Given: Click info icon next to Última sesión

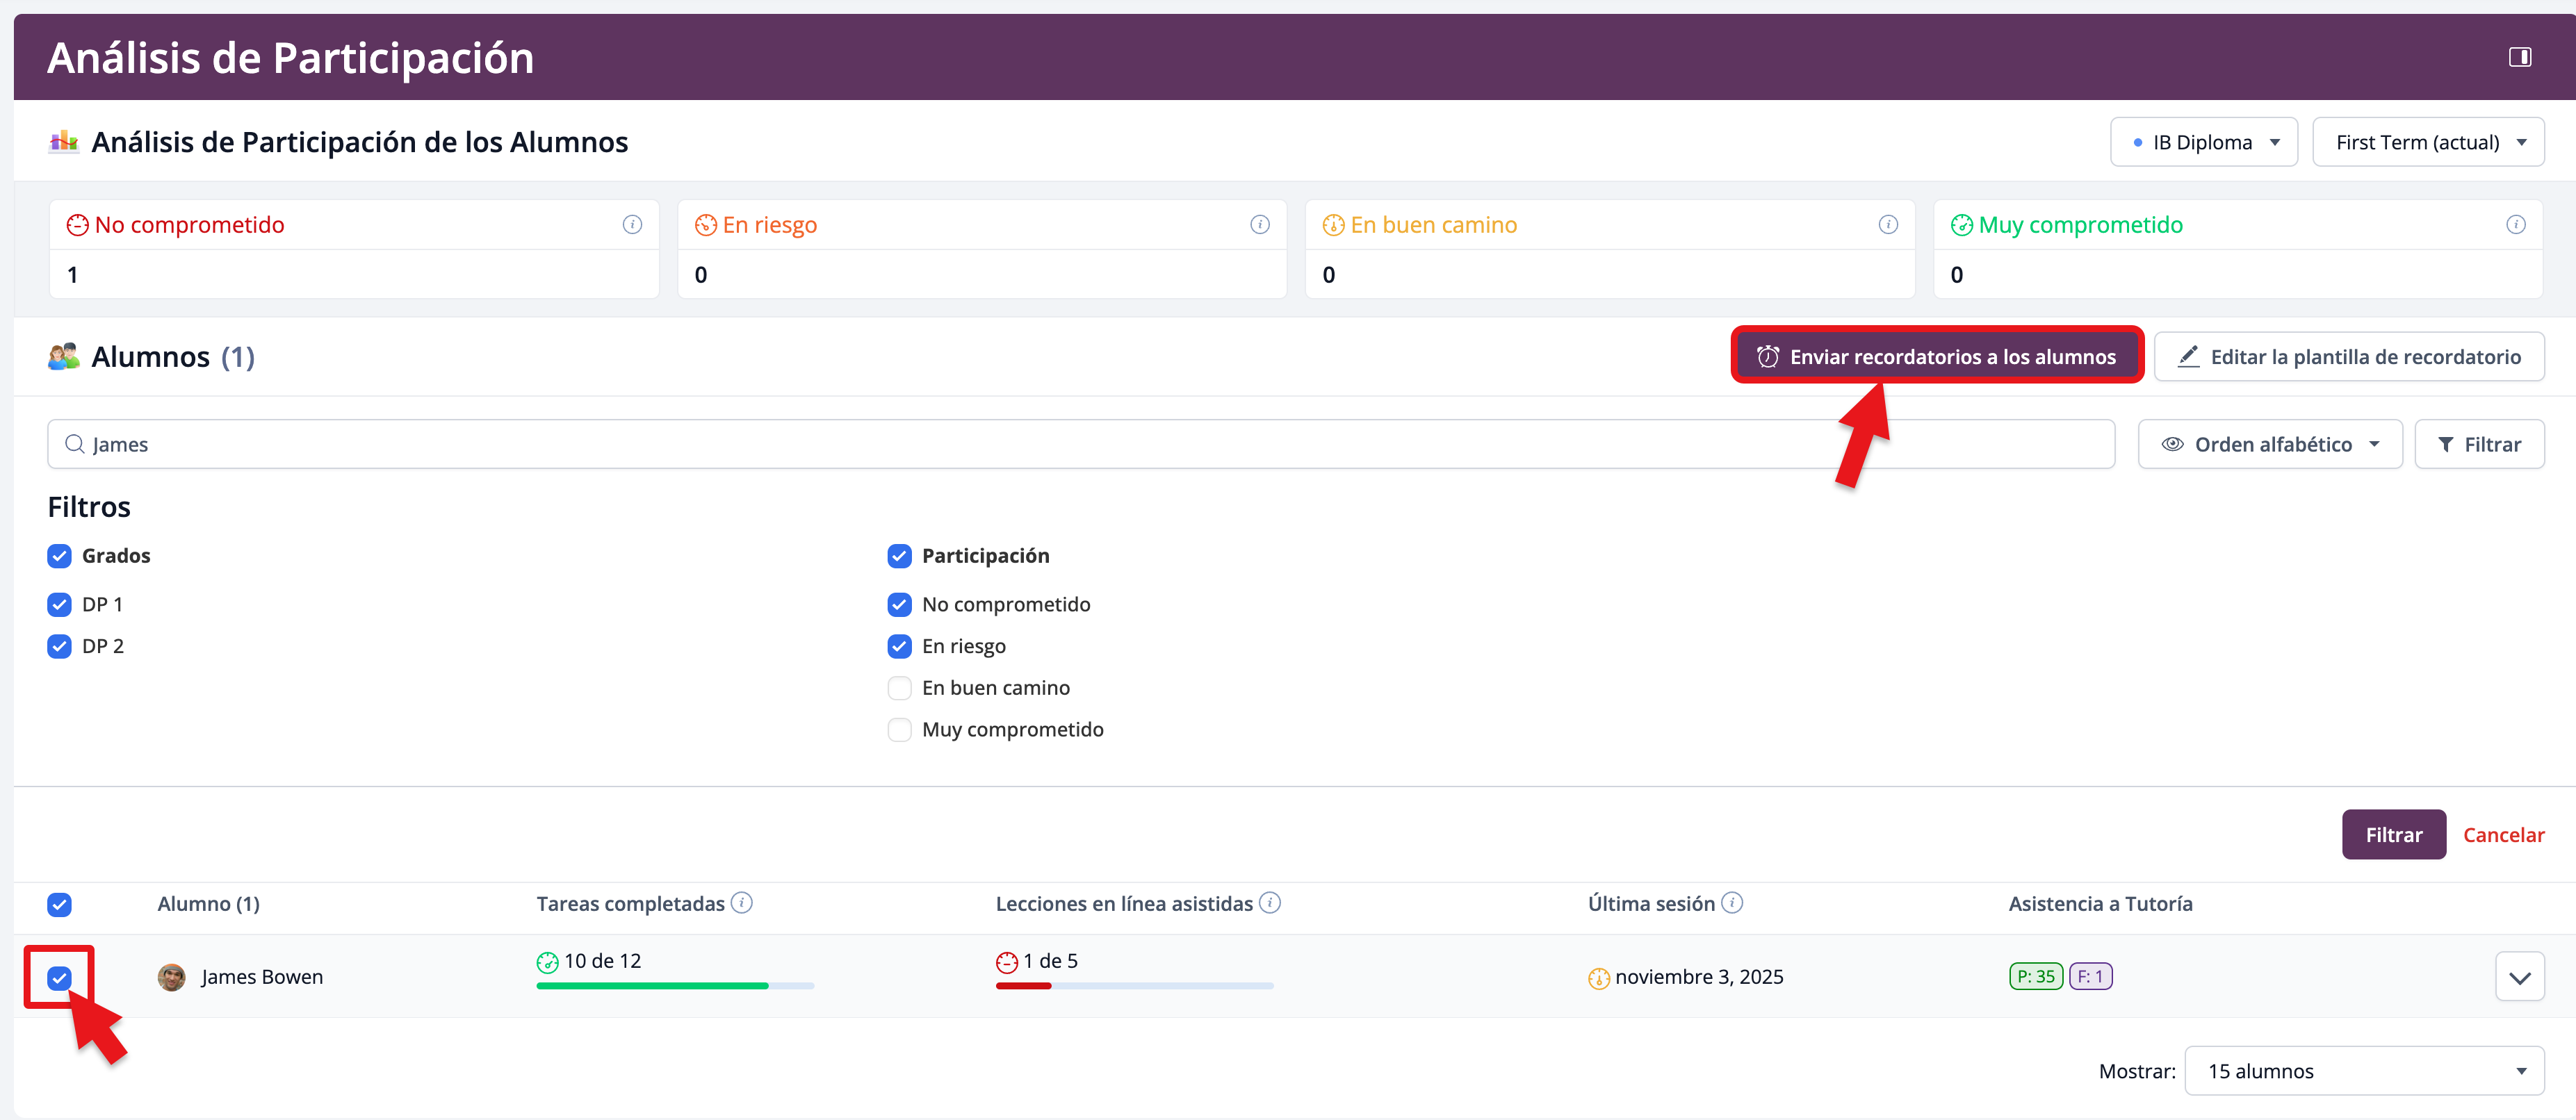Looking at the screenshot, I should coord(1732,902).
